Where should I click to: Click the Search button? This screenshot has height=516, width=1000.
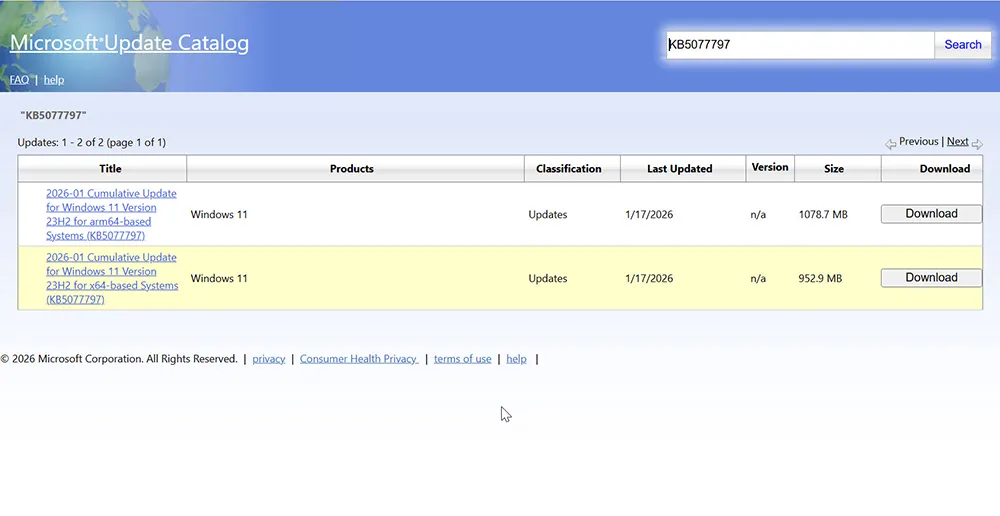click(x=962, y=45)
